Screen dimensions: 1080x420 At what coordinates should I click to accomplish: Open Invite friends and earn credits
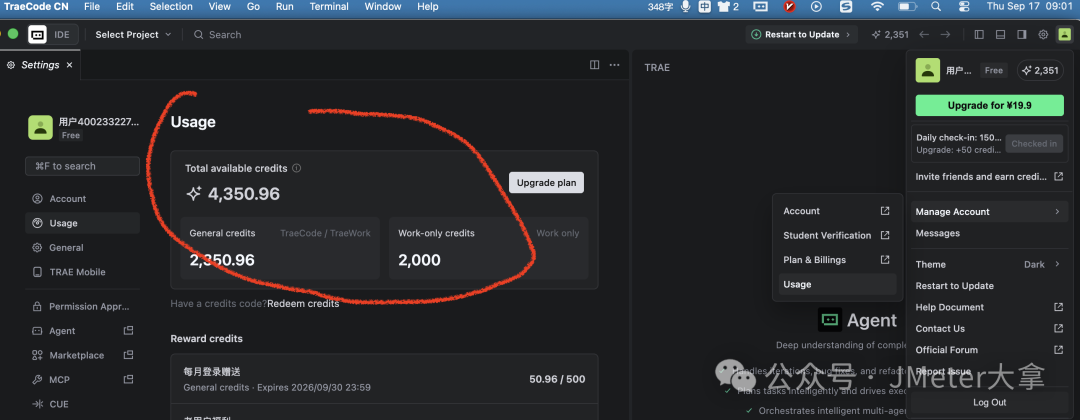[x=989, y=177]
